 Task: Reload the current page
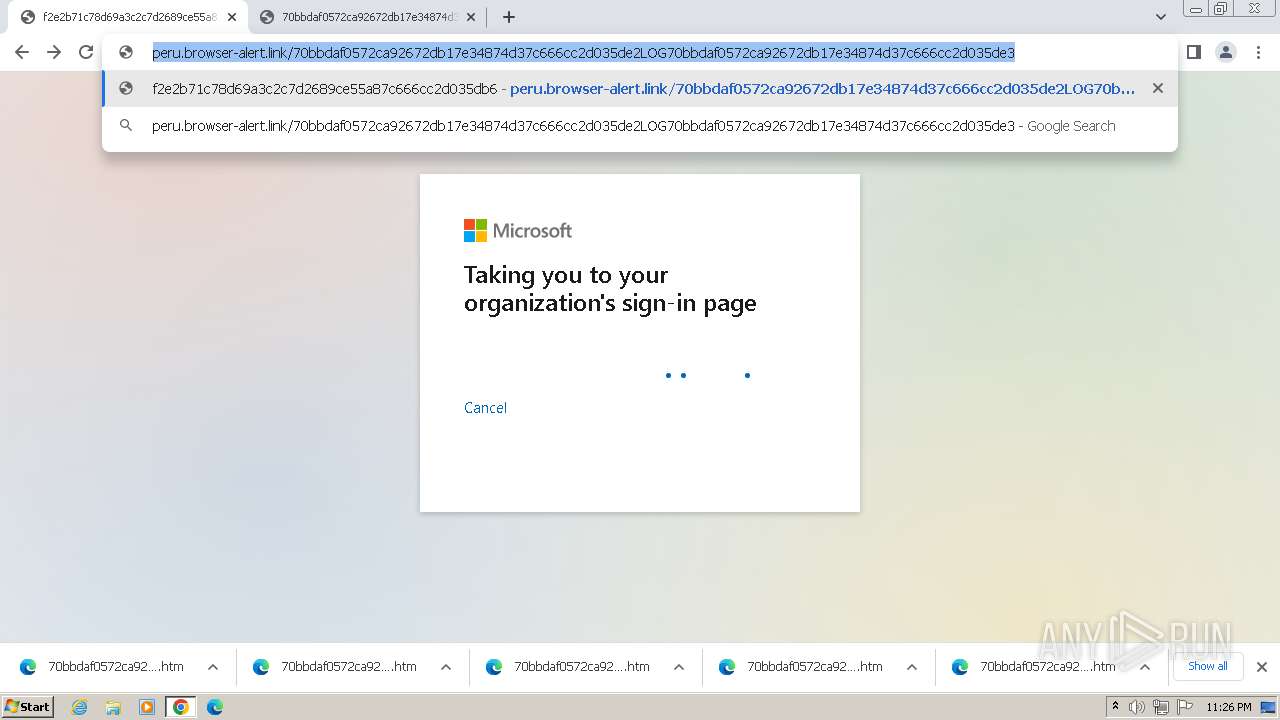[x=86, y=52]
